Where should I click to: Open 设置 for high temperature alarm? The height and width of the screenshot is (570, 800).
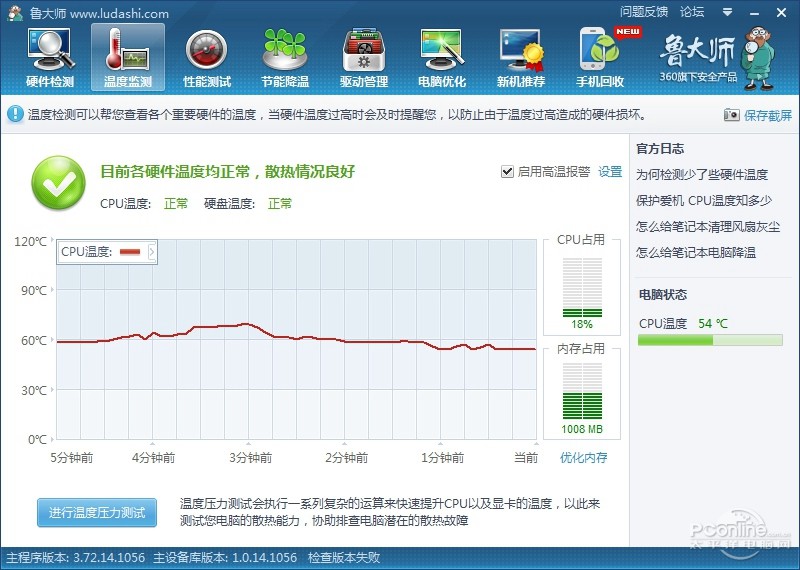click(610, 171)
